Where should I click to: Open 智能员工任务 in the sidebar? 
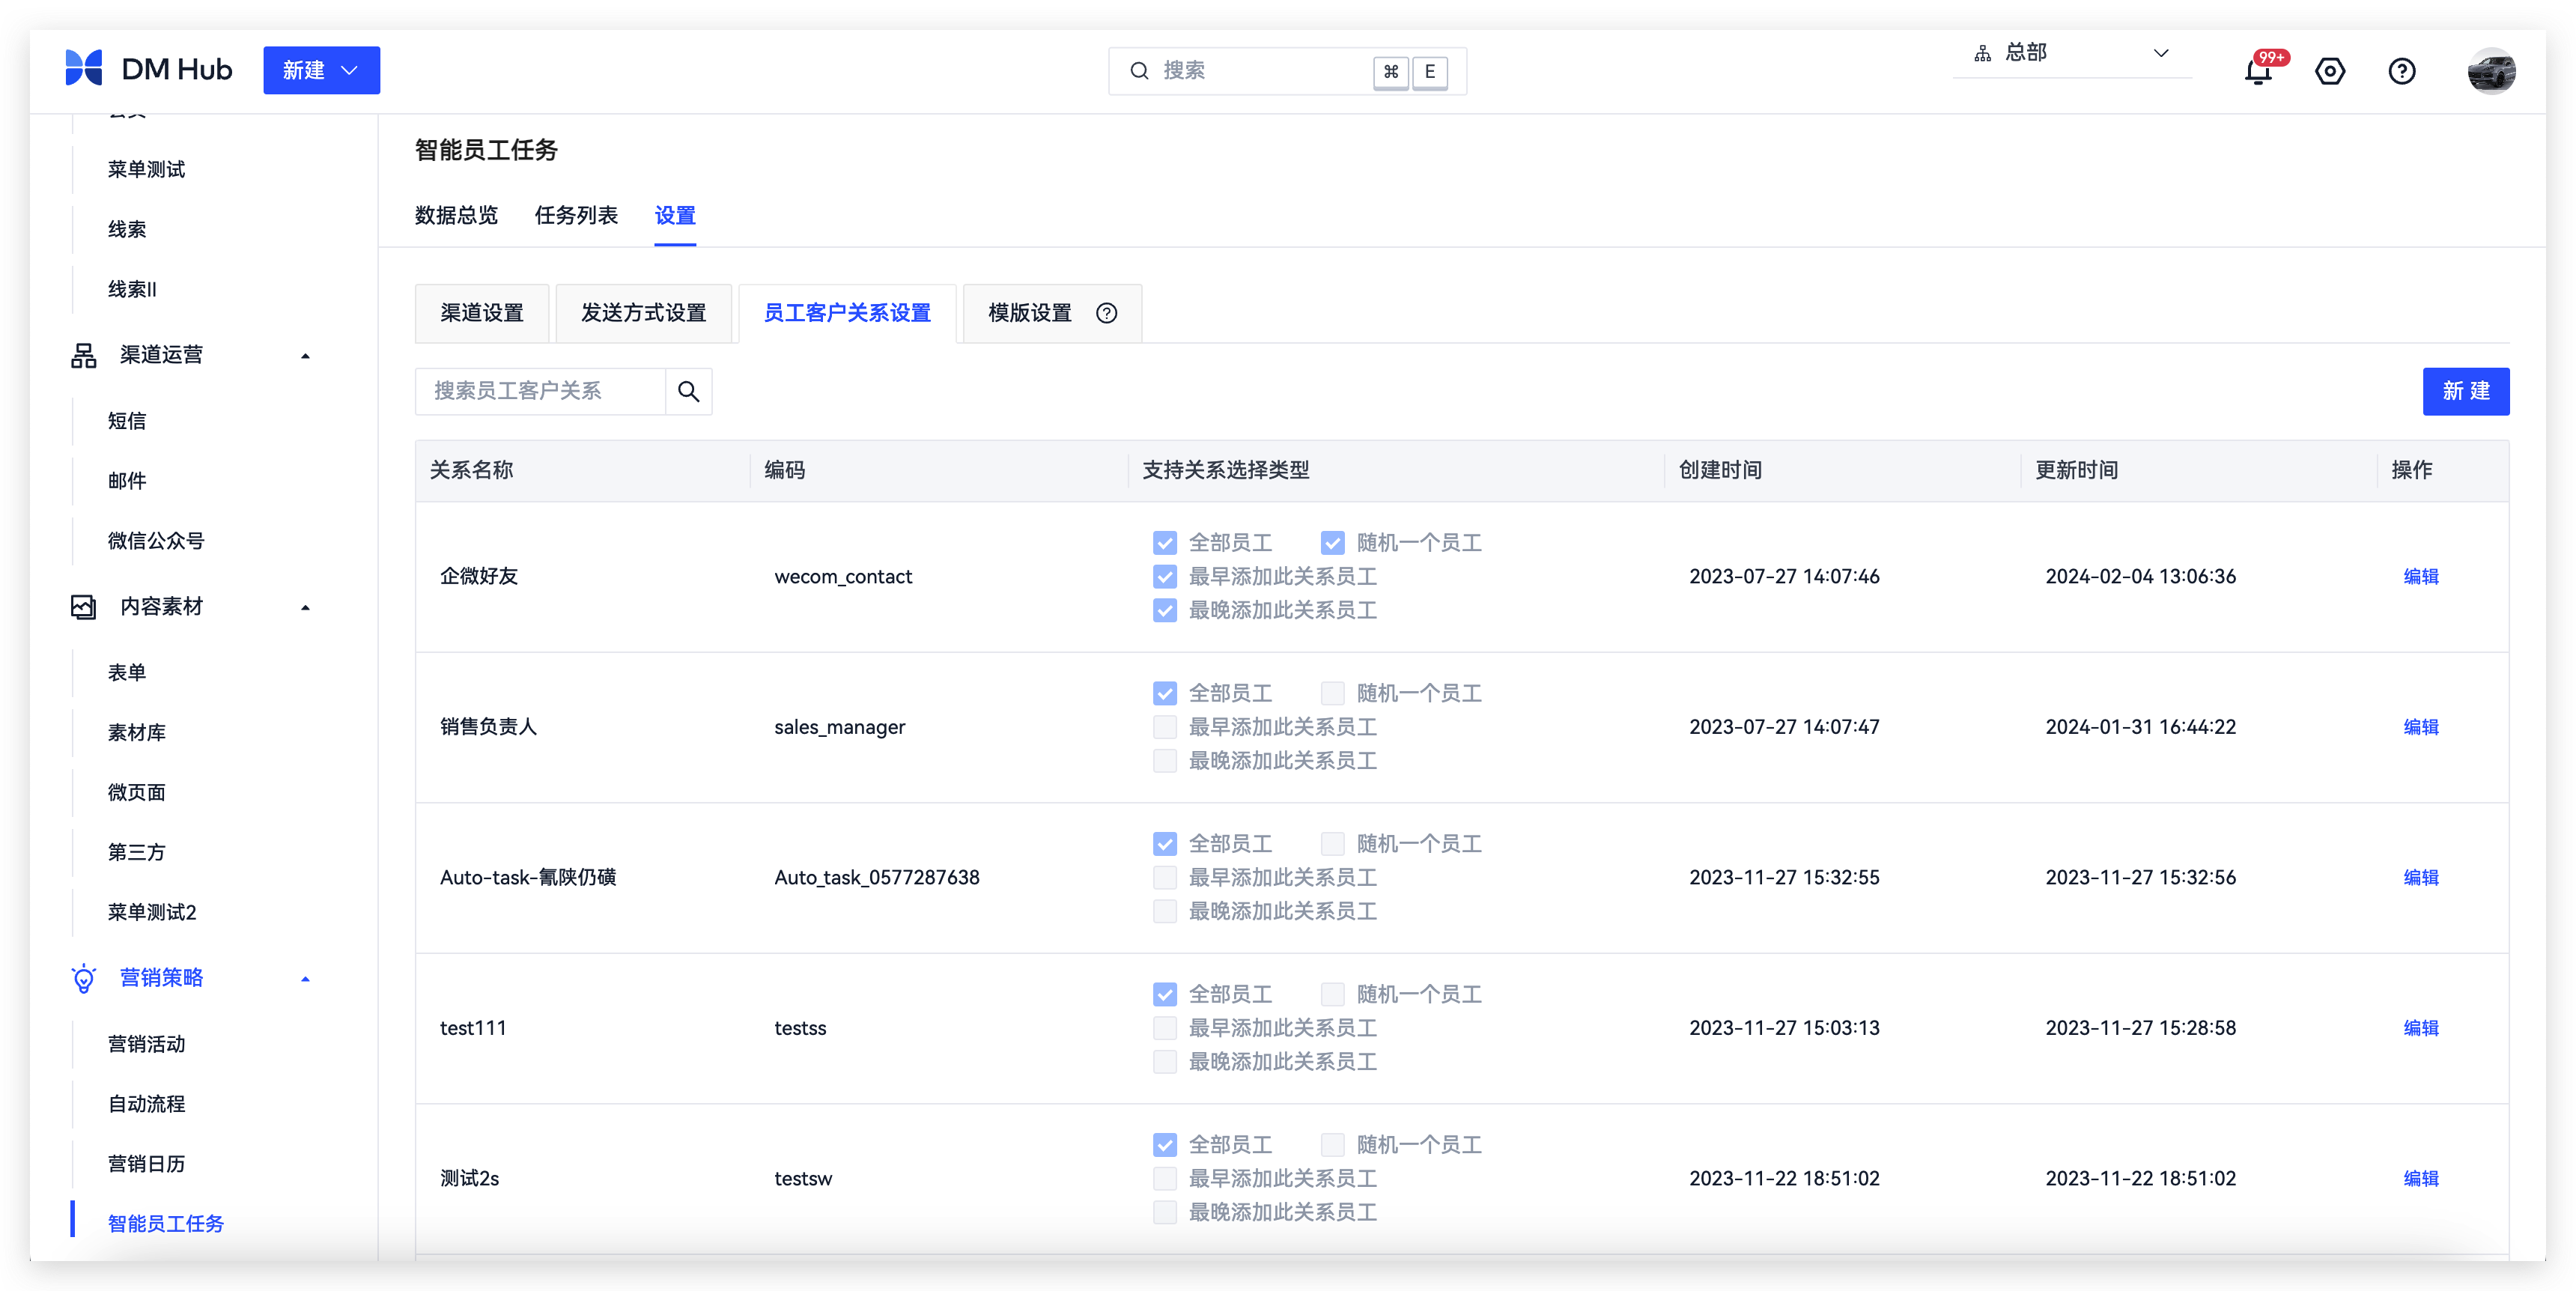pos(166,1224)
